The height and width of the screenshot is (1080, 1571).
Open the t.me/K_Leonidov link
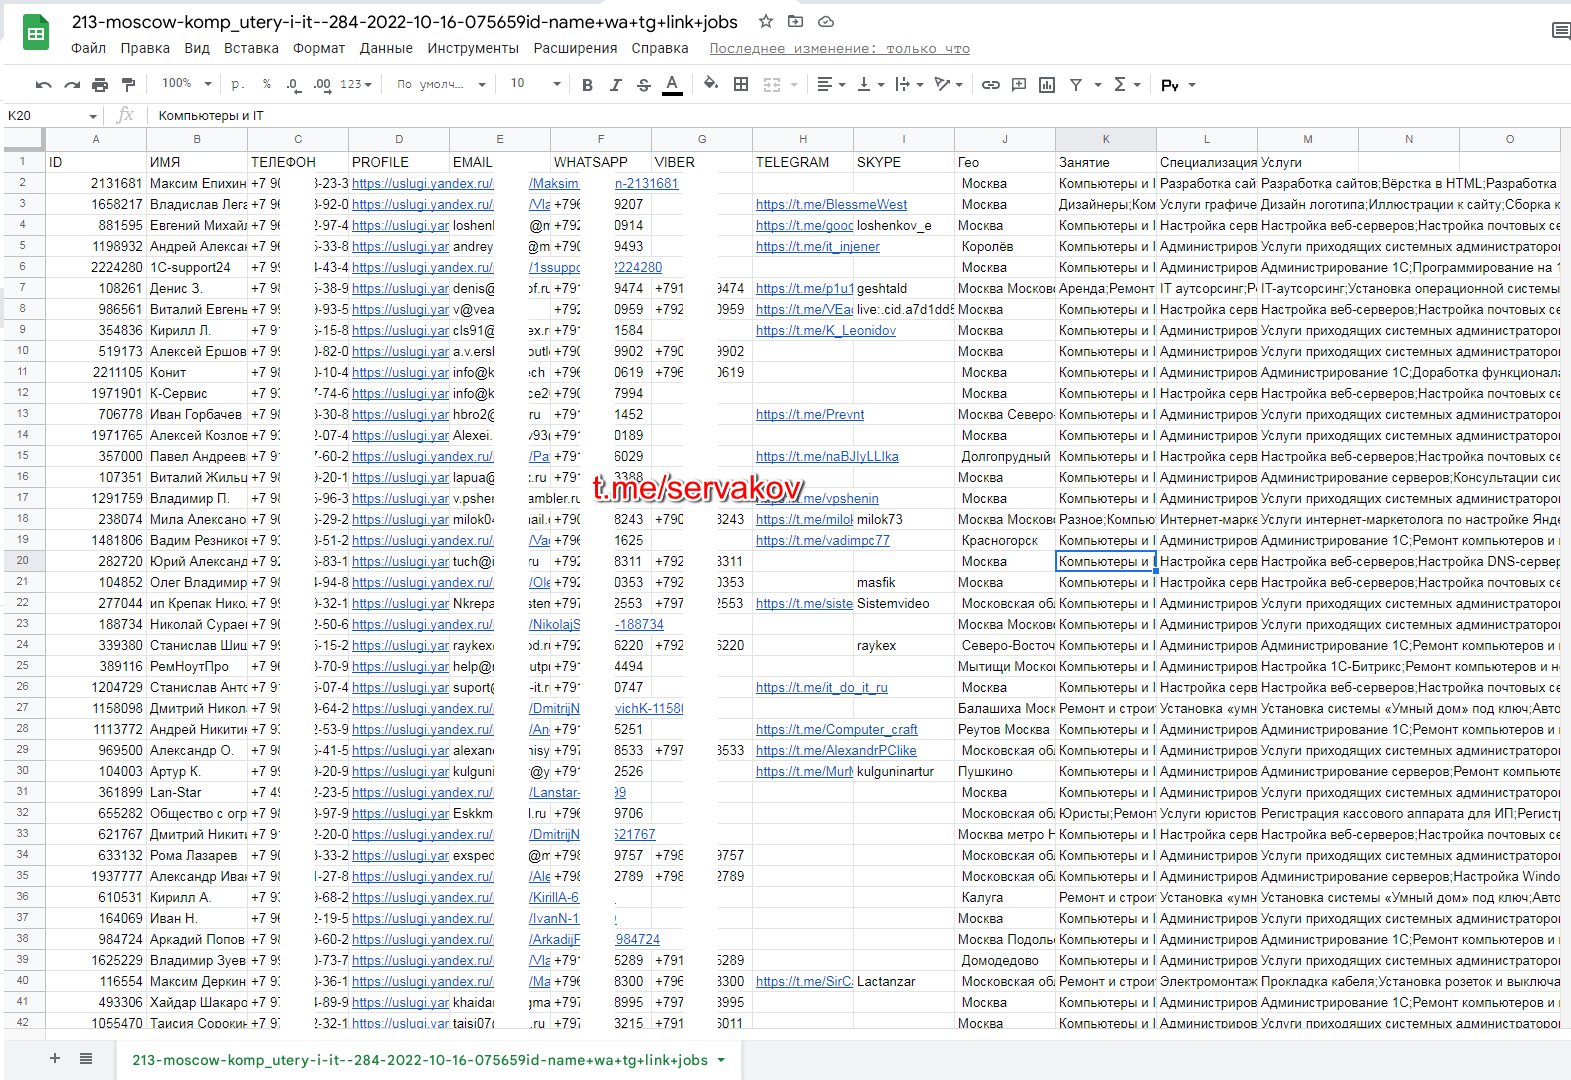coord(826,331)
